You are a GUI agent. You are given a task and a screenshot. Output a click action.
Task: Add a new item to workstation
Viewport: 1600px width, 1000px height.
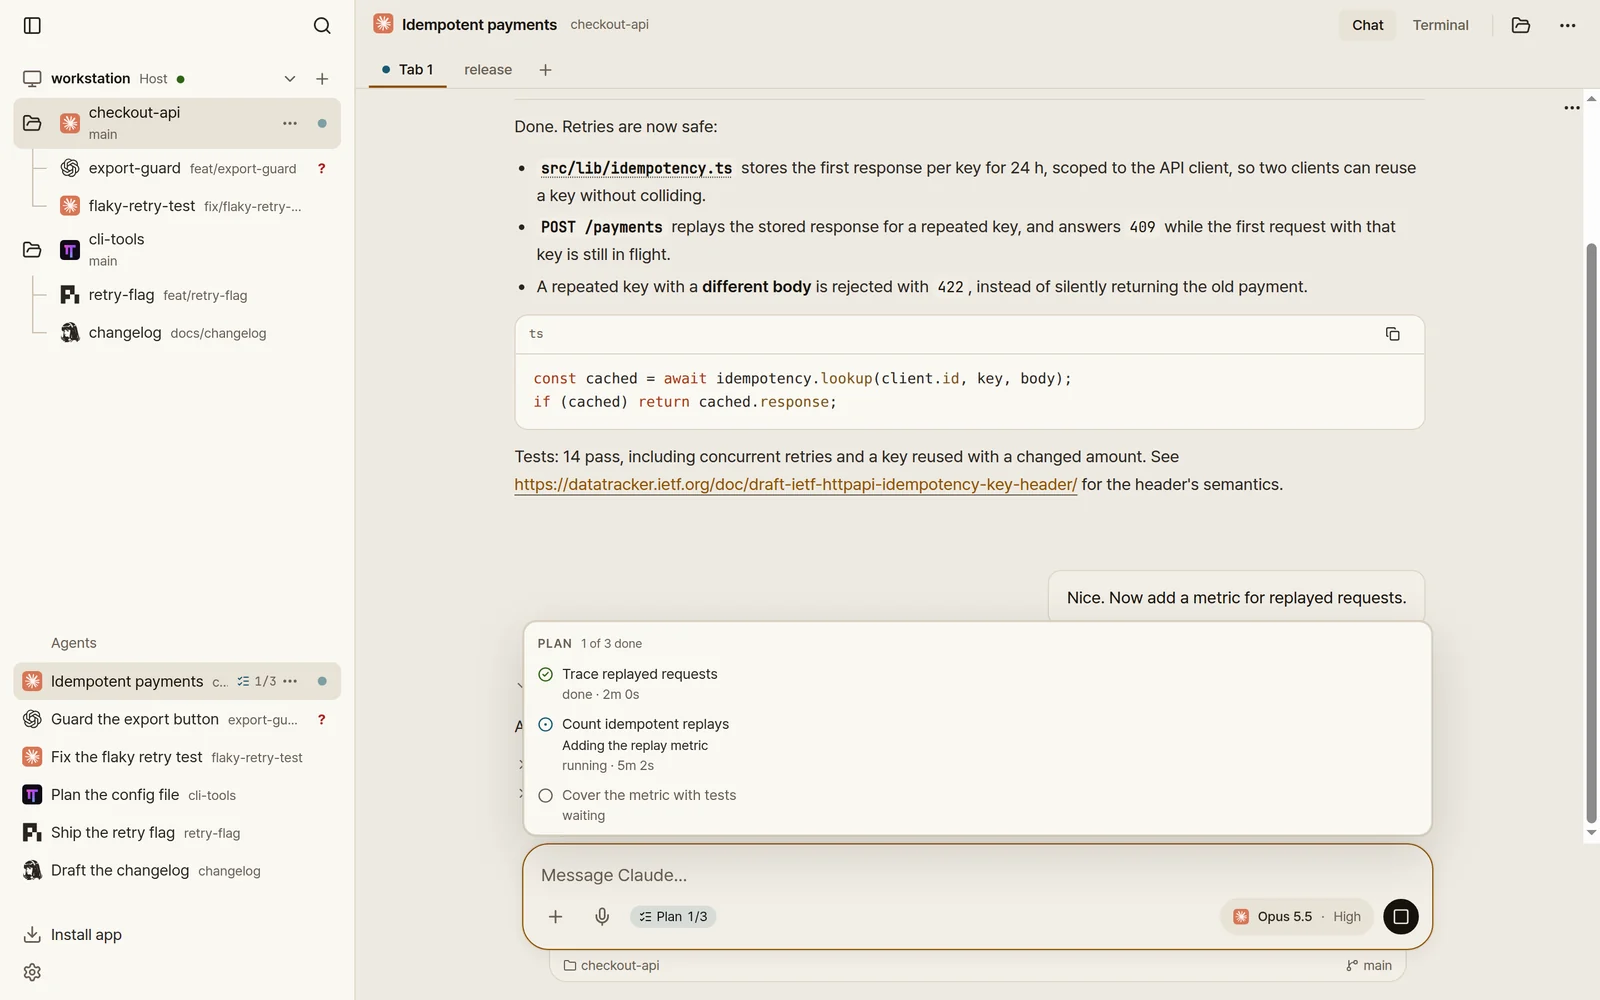pyautogui.click(x=322, y=79)
